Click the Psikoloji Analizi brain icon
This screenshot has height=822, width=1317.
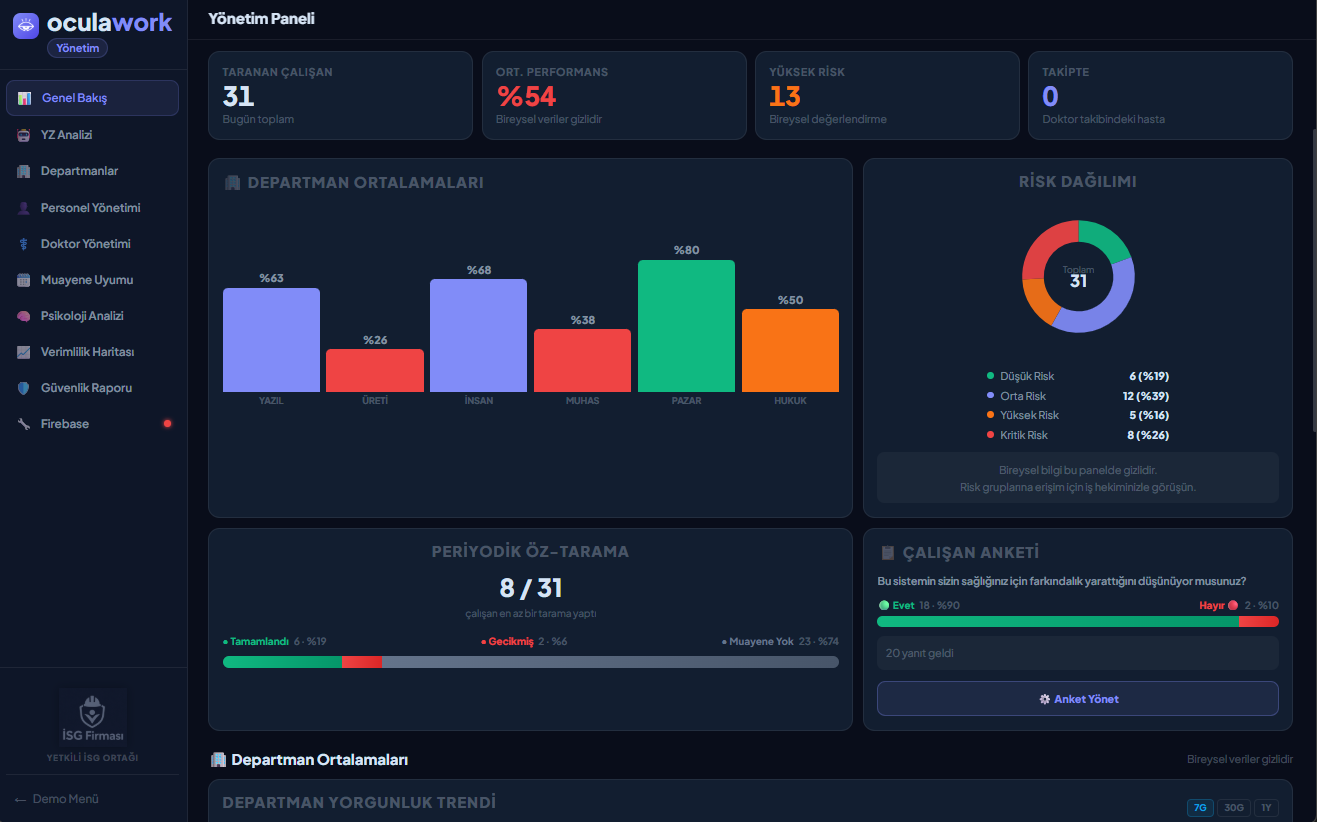click(x=24, y=316)
